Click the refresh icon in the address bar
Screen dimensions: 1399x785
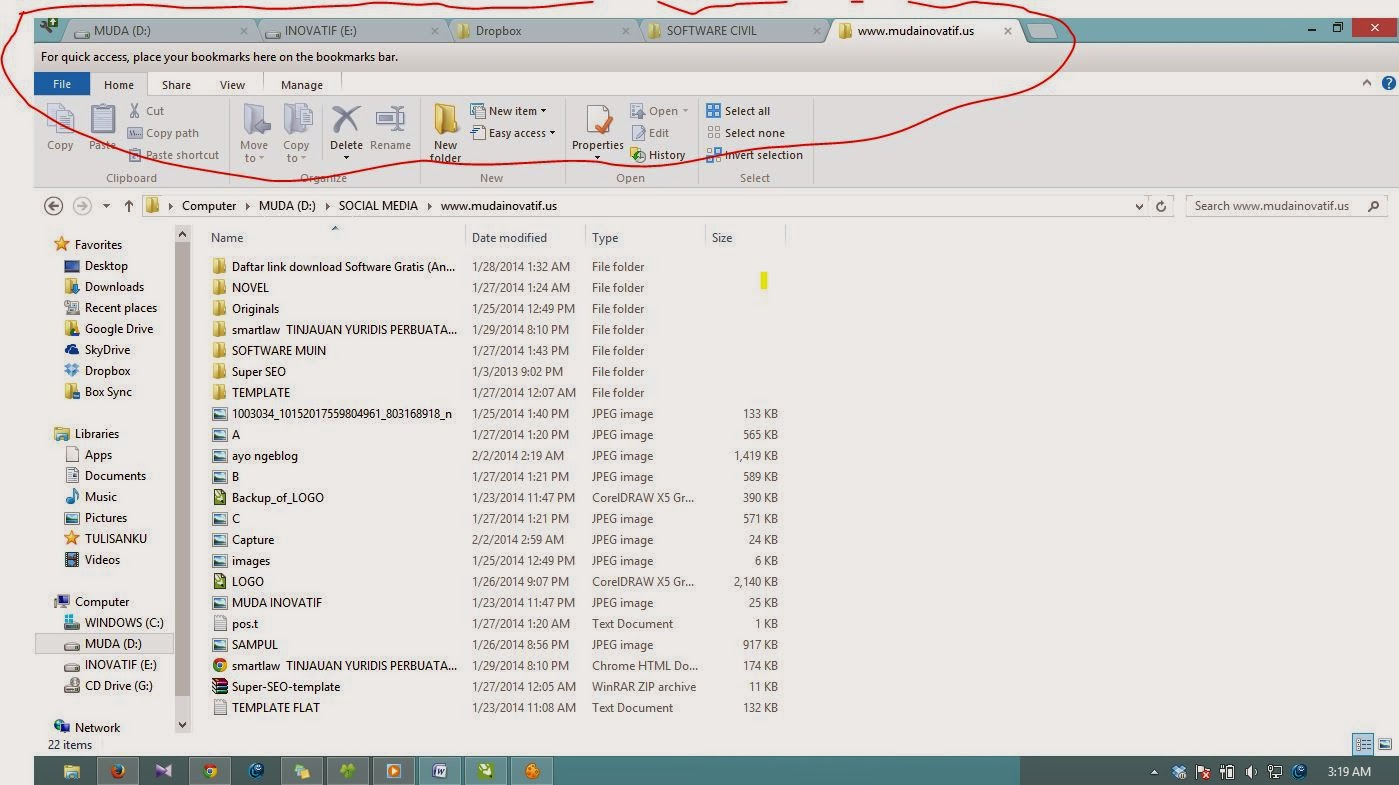[1160, 206]
